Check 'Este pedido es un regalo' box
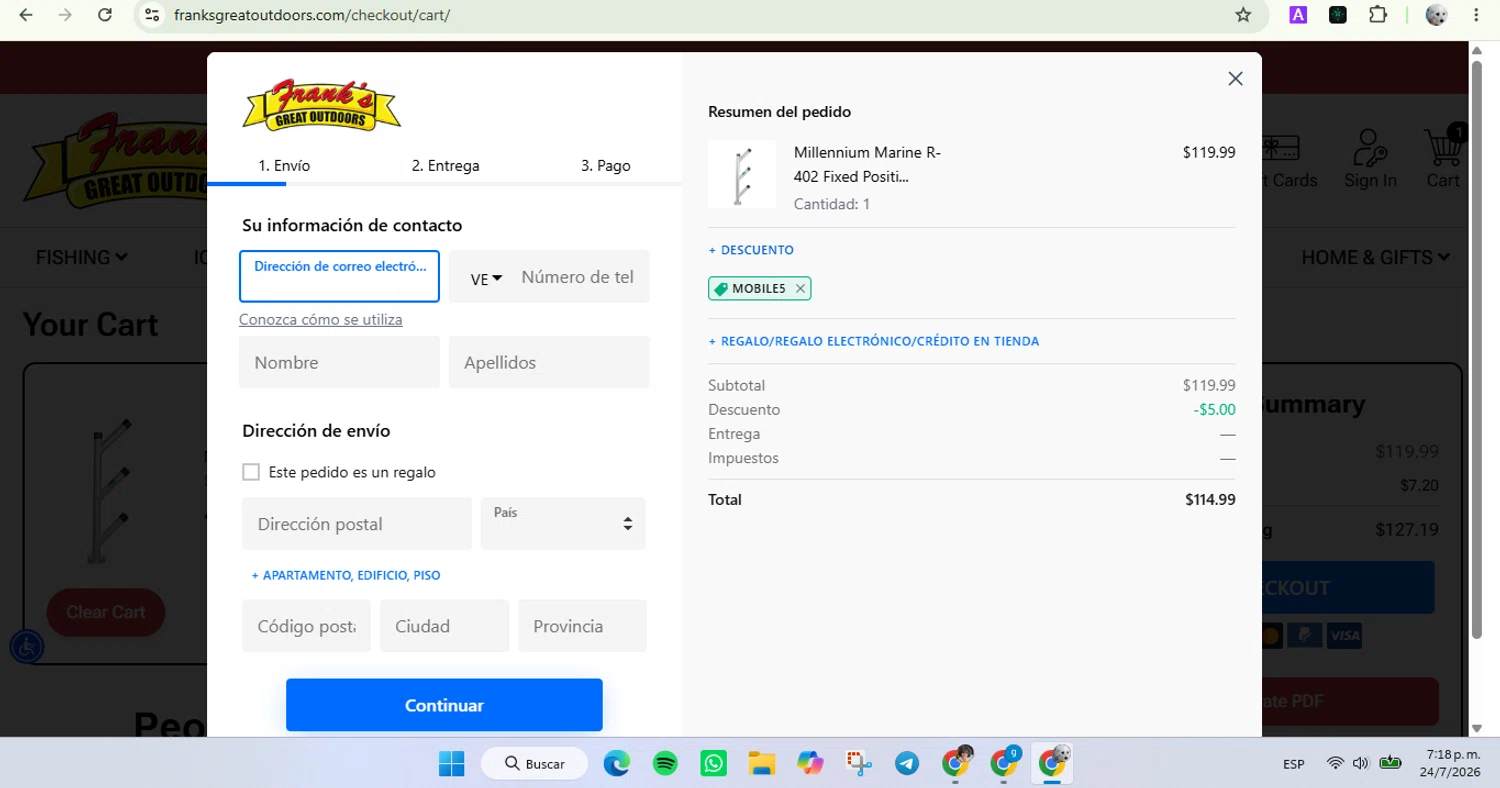This screenshot has width=1500, height=788. pos(251,472)
